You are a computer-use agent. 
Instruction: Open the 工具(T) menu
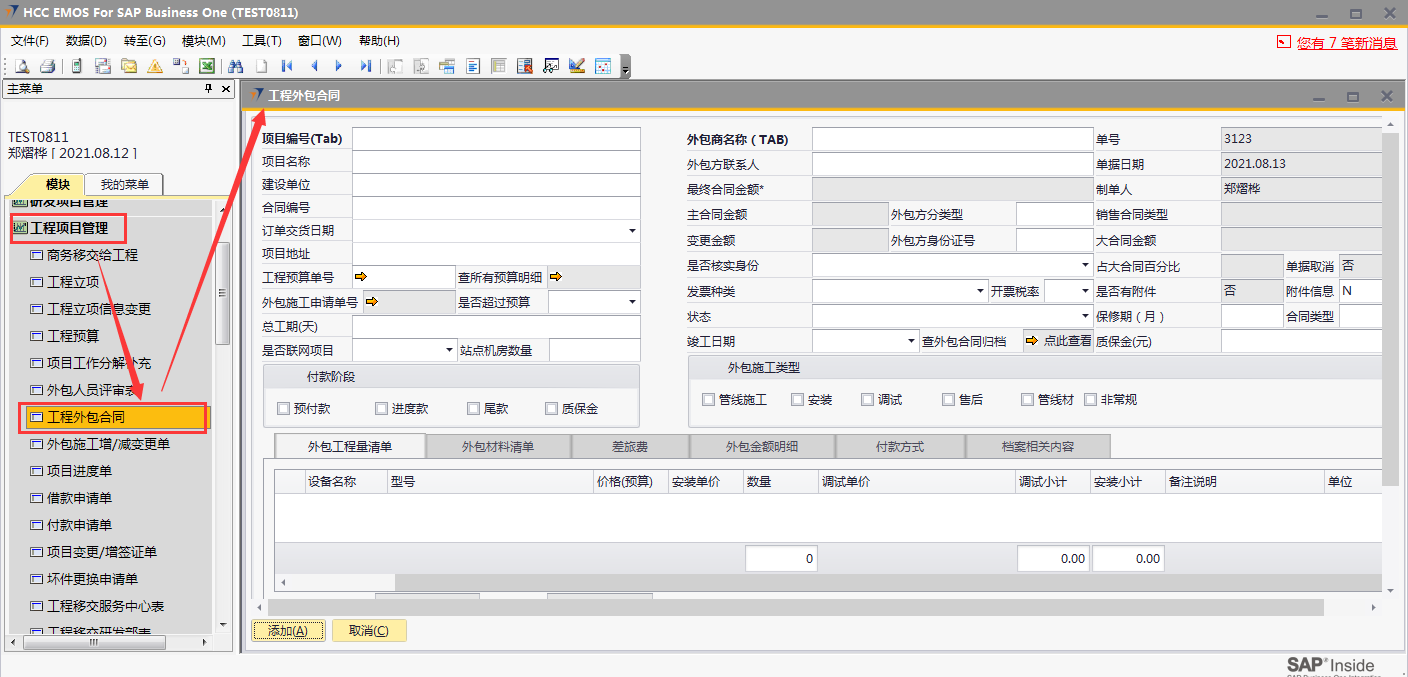click(x=261, y=41)
